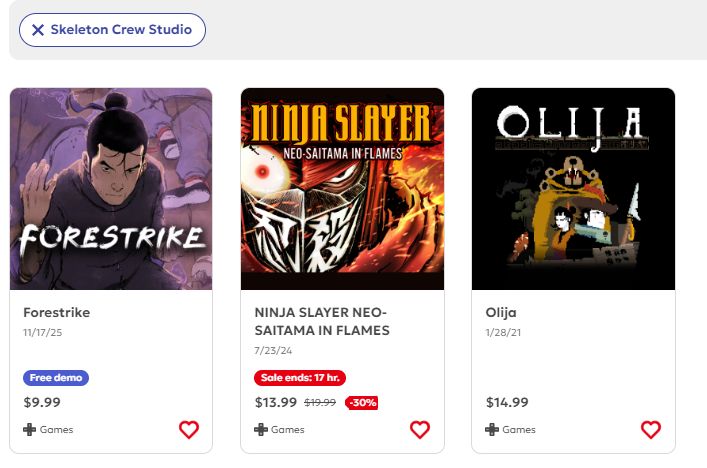Screen dimensions: 707x468
Task: Click Games category icon under Olija
Action: [492, 430]
